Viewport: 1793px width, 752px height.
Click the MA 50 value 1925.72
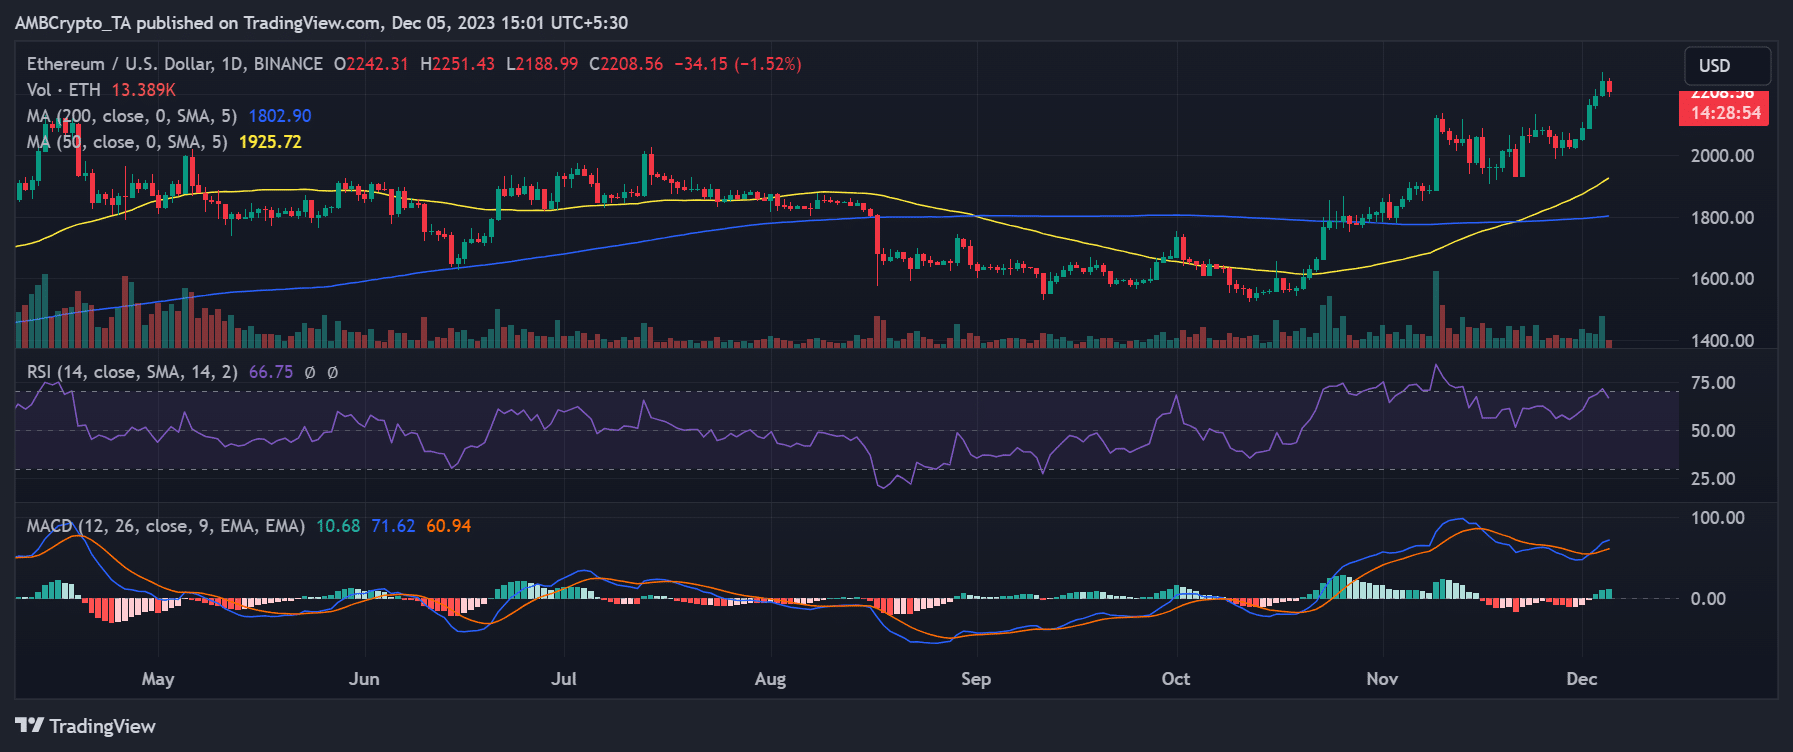pyautogui.click(x=270, y=142)
